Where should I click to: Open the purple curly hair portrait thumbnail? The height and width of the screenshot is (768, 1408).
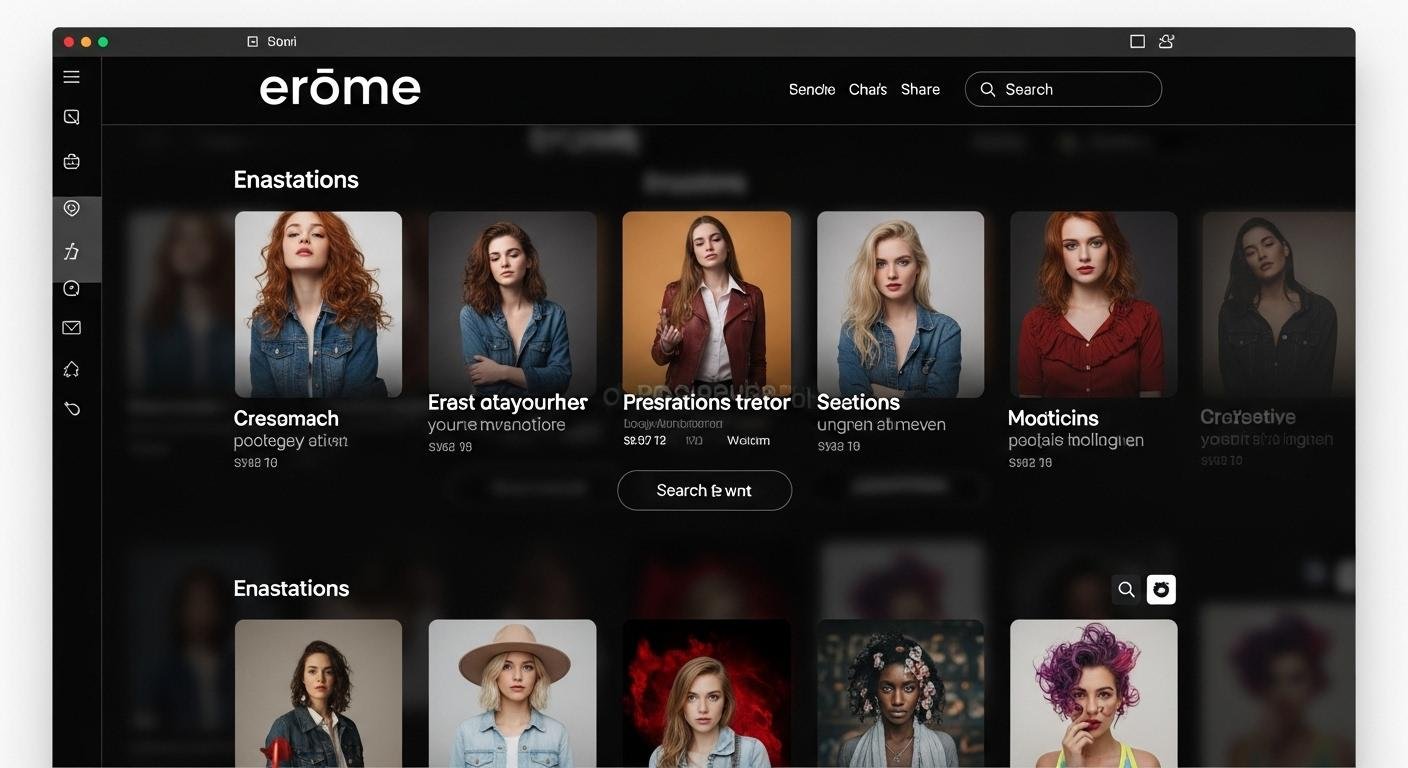(x=1093, y=692)
